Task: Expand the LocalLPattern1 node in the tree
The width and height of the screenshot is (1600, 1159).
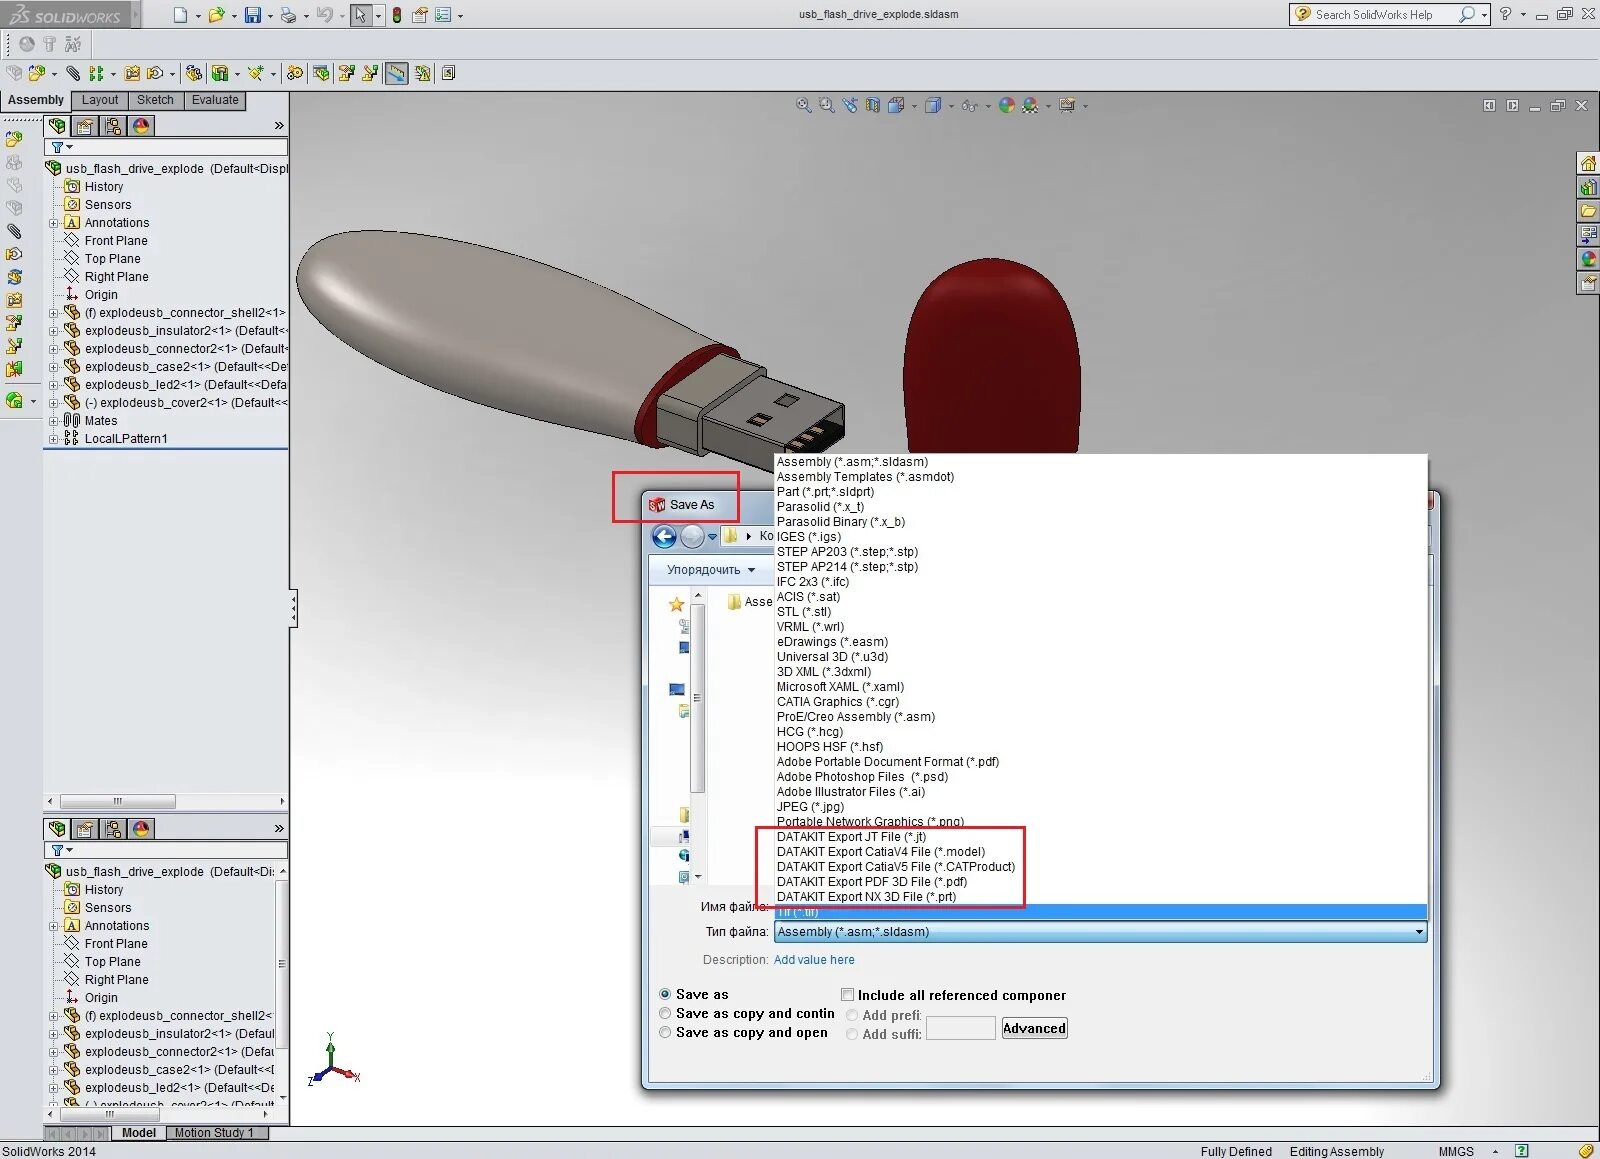Action: 53,439
